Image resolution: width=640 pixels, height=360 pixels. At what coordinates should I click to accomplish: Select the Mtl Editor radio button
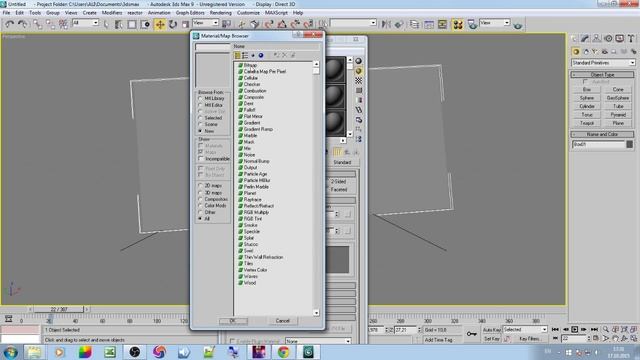[200, 105]
